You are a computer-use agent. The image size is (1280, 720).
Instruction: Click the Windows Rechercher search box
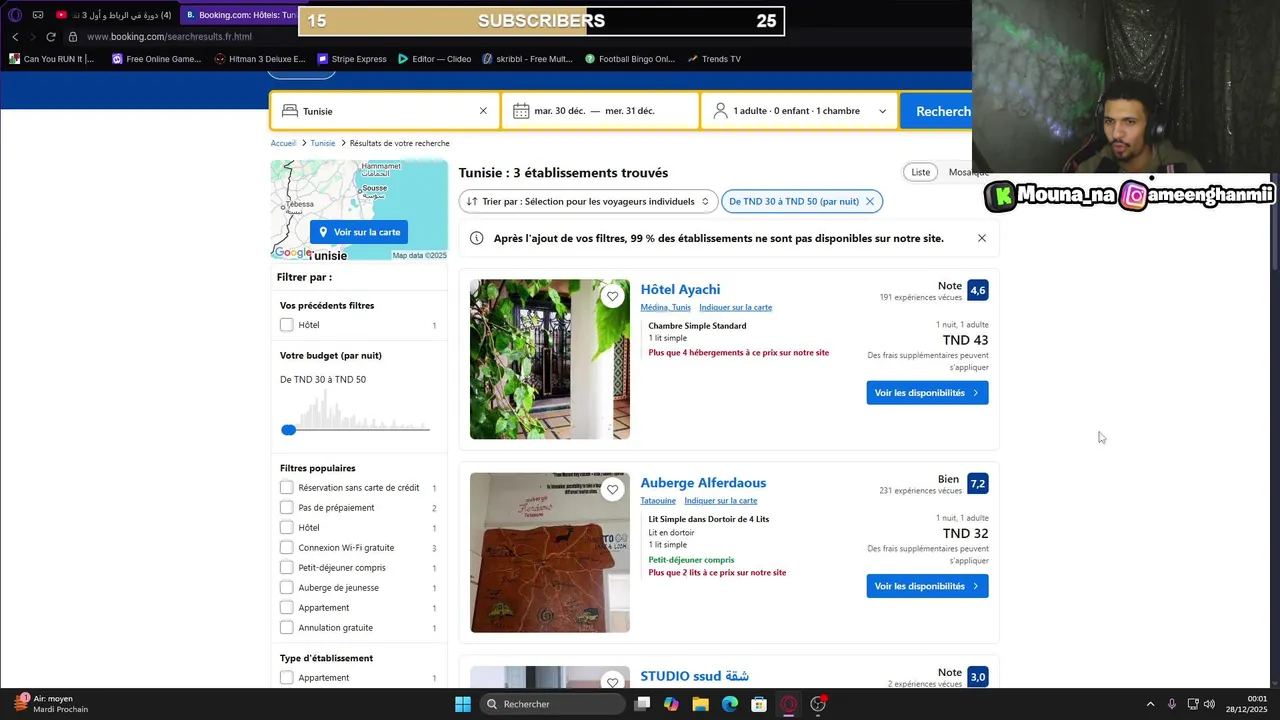(x=551, y=704)
